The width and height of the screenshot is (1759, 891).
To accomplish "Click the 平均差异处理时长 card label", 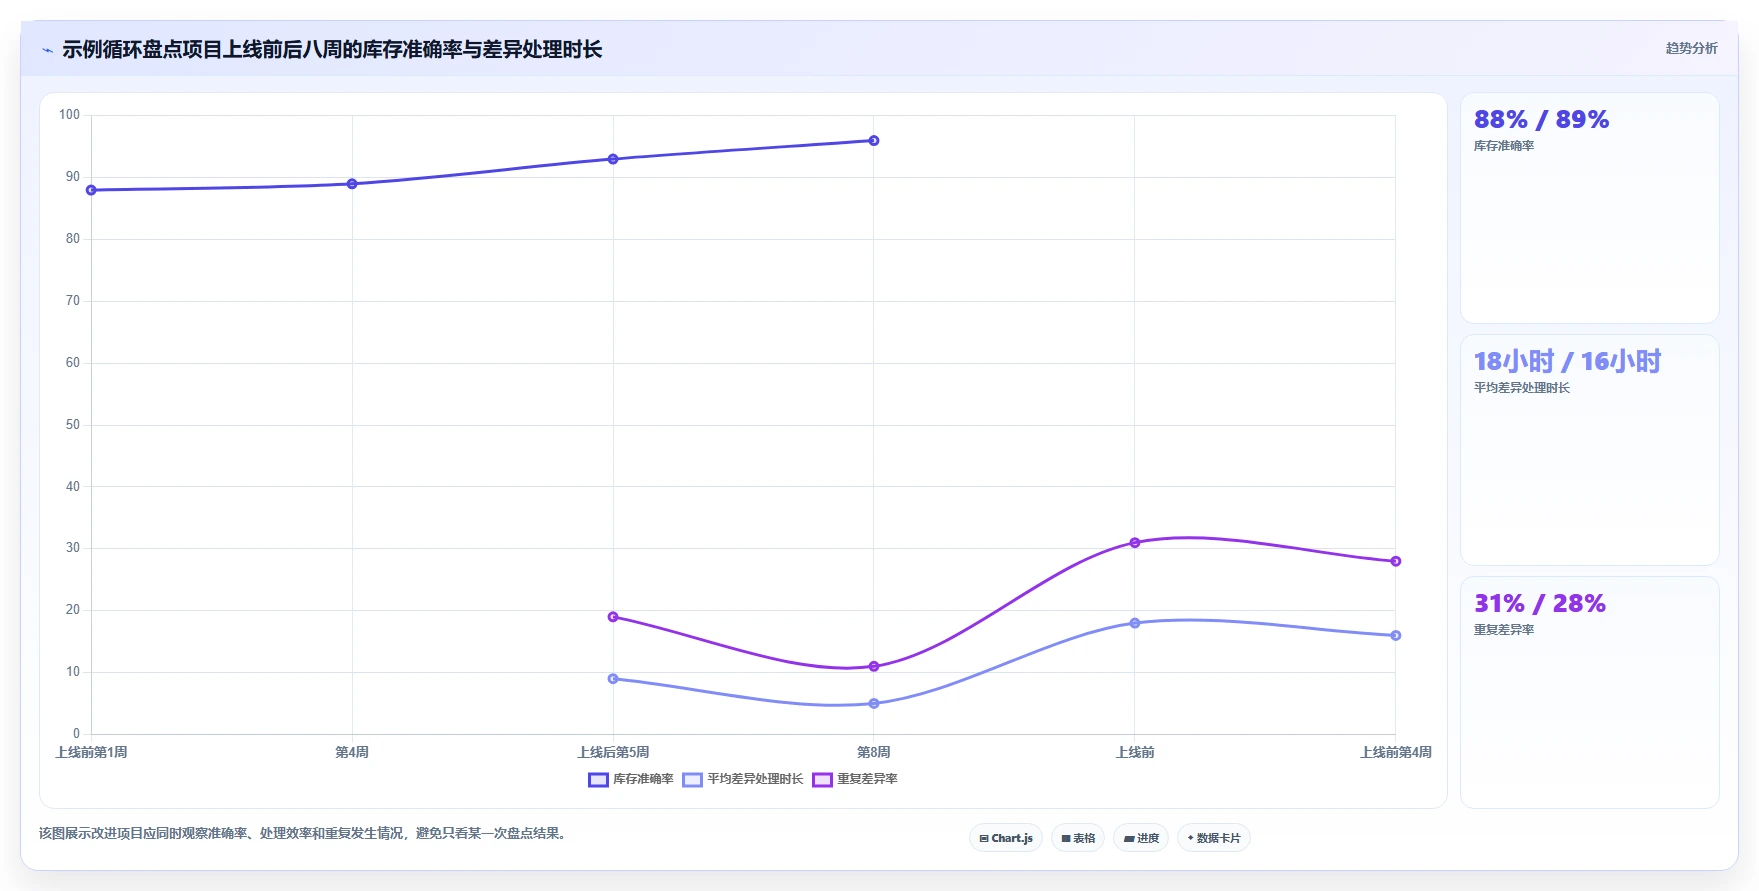I will [1522, 388].
